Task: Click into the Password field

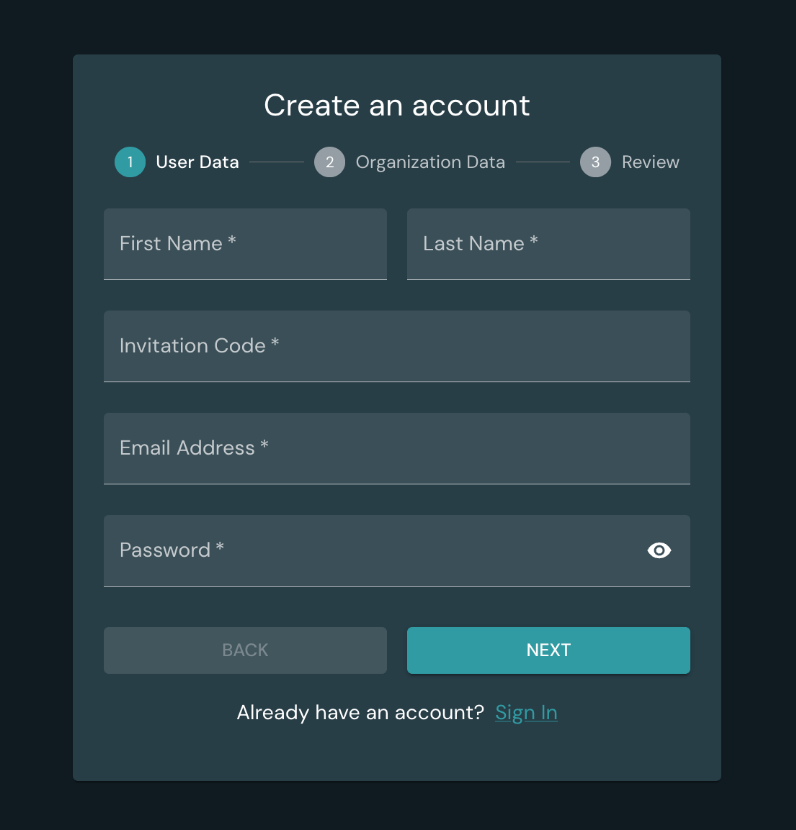Action: point(370,550)
